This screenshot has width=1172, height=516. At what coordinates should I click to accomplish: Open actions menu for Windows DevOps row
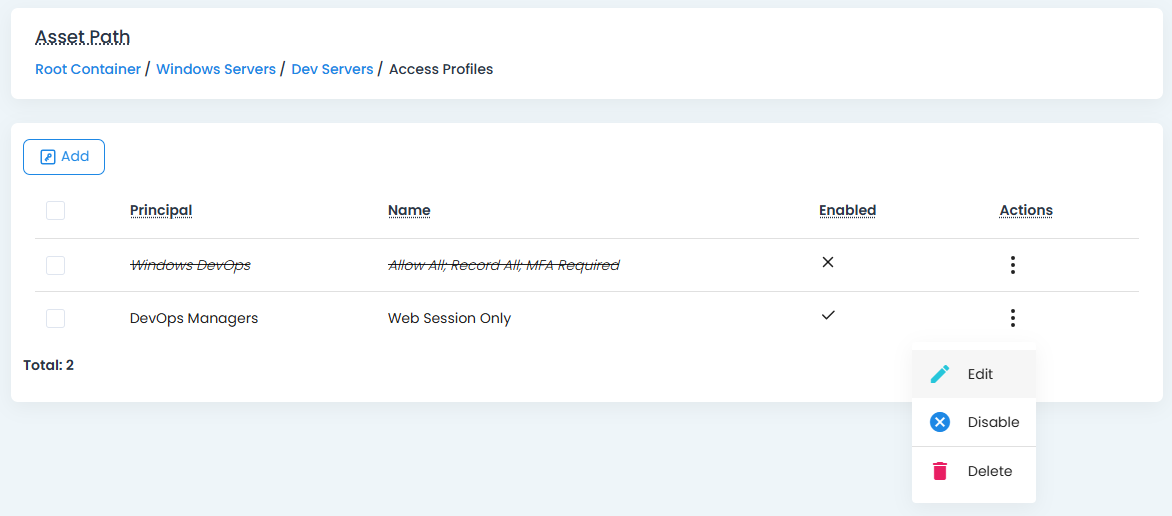[1012, 265]
